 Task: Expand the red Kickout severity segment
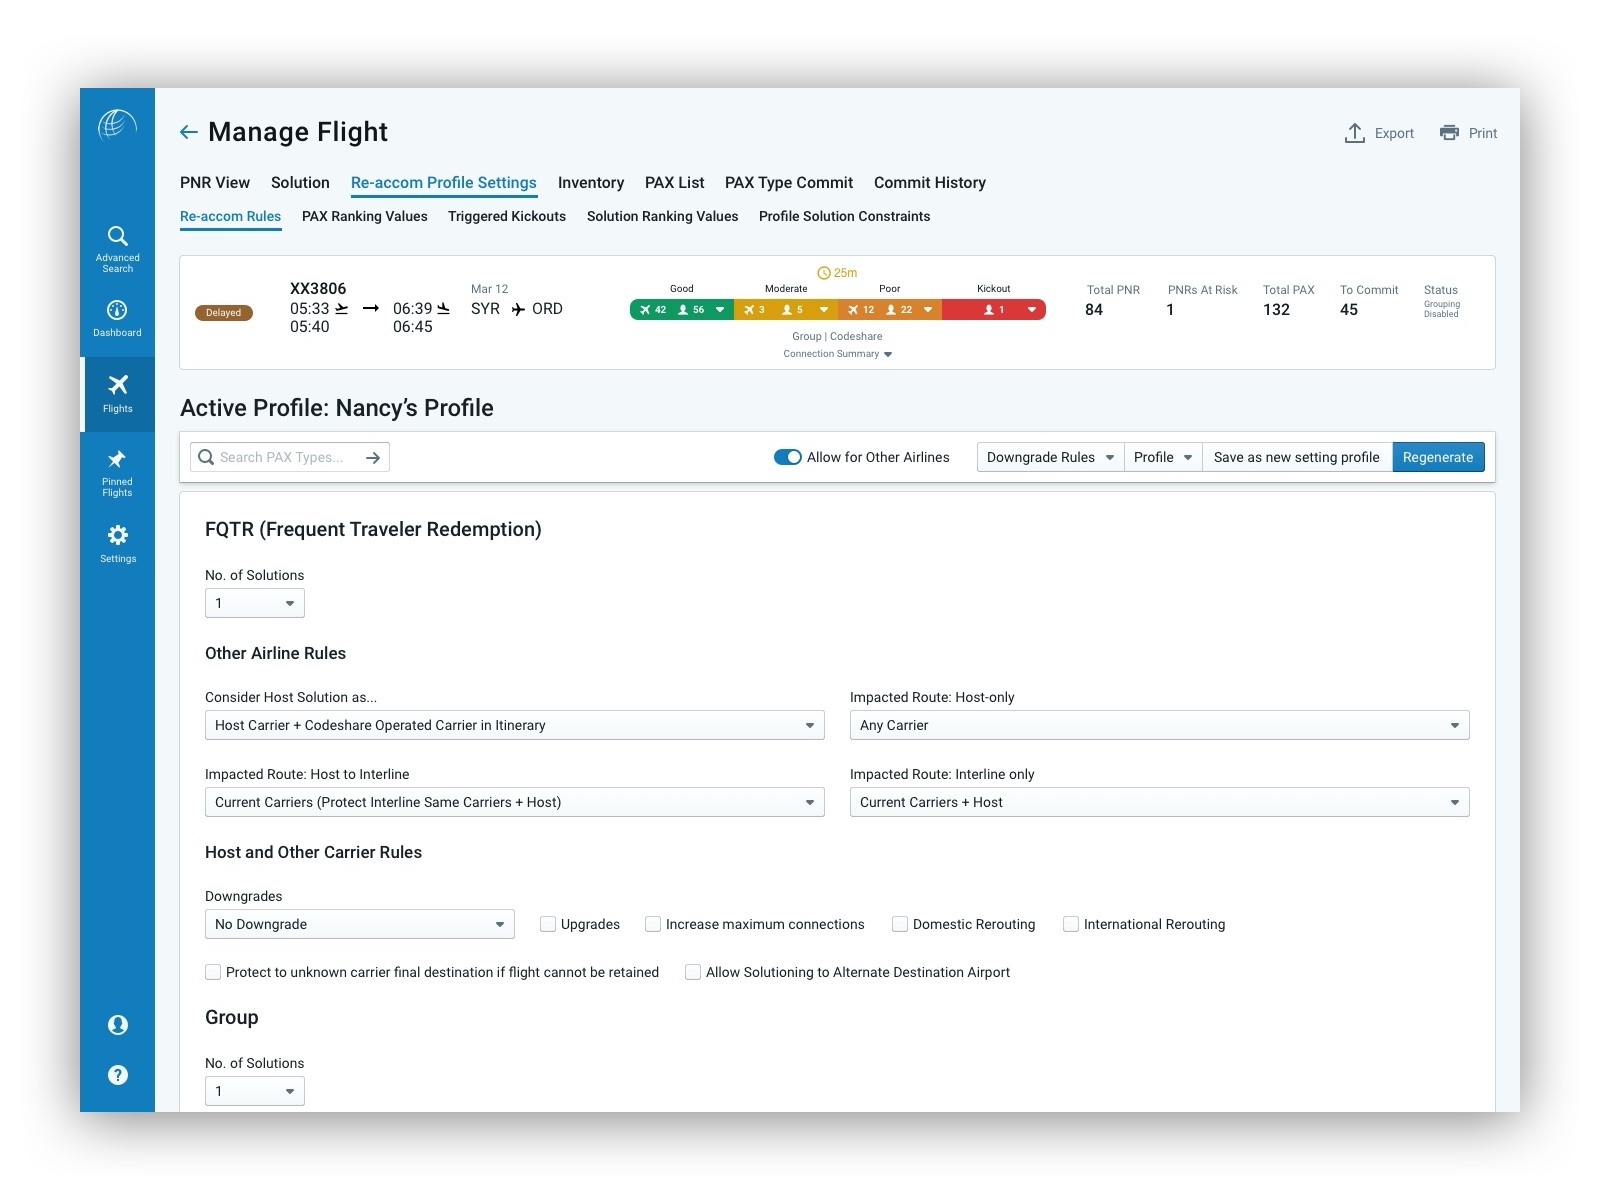(x=1033, y=309)
